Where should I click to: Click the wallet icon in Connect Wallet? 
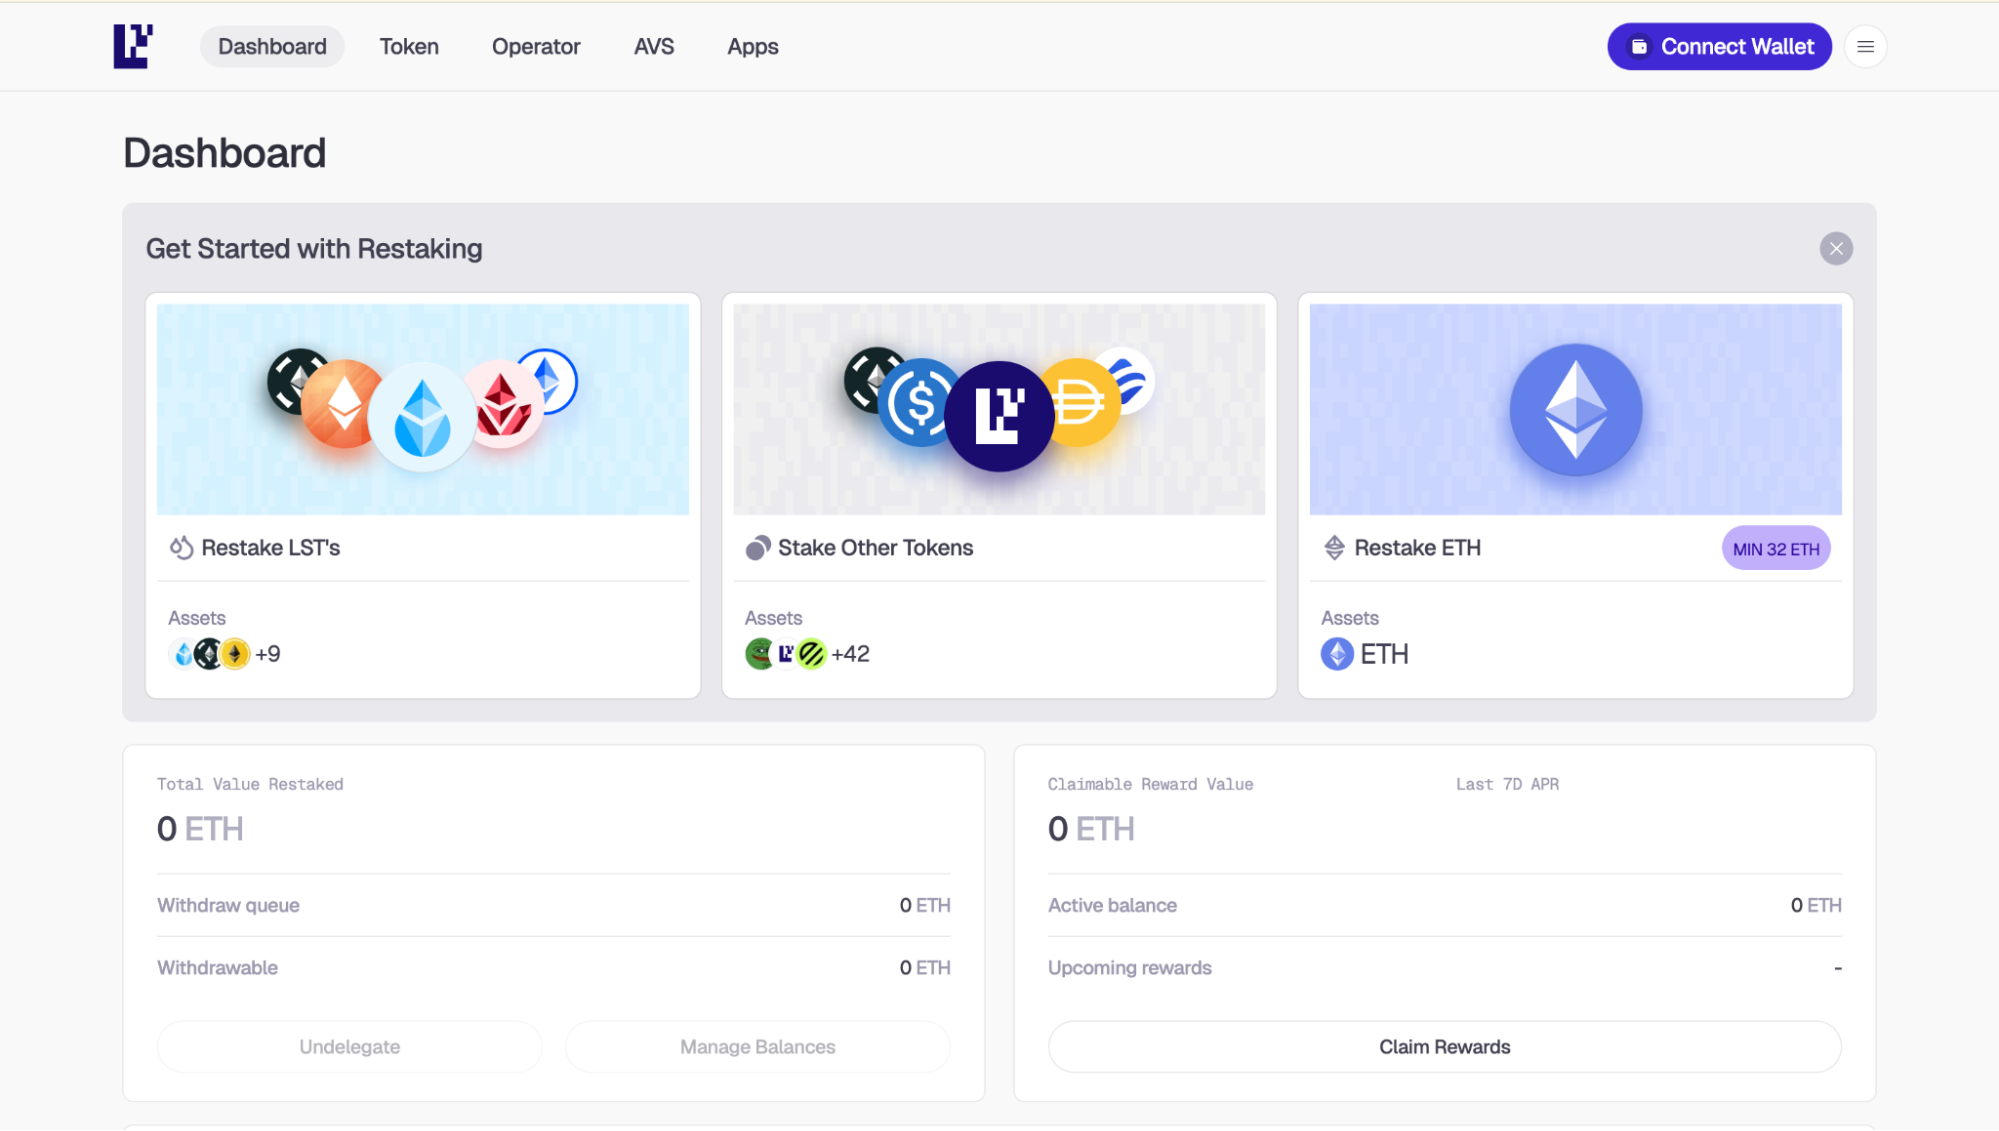tap(1639, 47)
